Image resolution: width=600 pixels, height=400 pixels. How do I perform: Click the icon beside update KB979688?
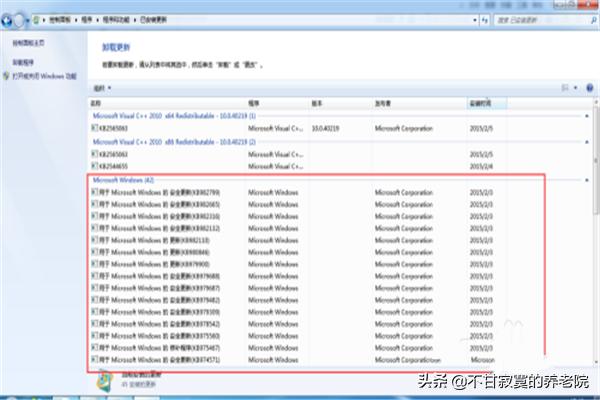(95, 275)
